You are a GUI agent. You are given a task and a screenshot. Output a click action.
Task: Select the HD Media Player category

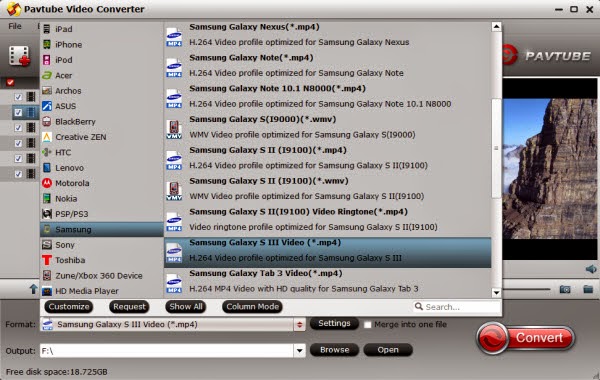coord(101,291)
